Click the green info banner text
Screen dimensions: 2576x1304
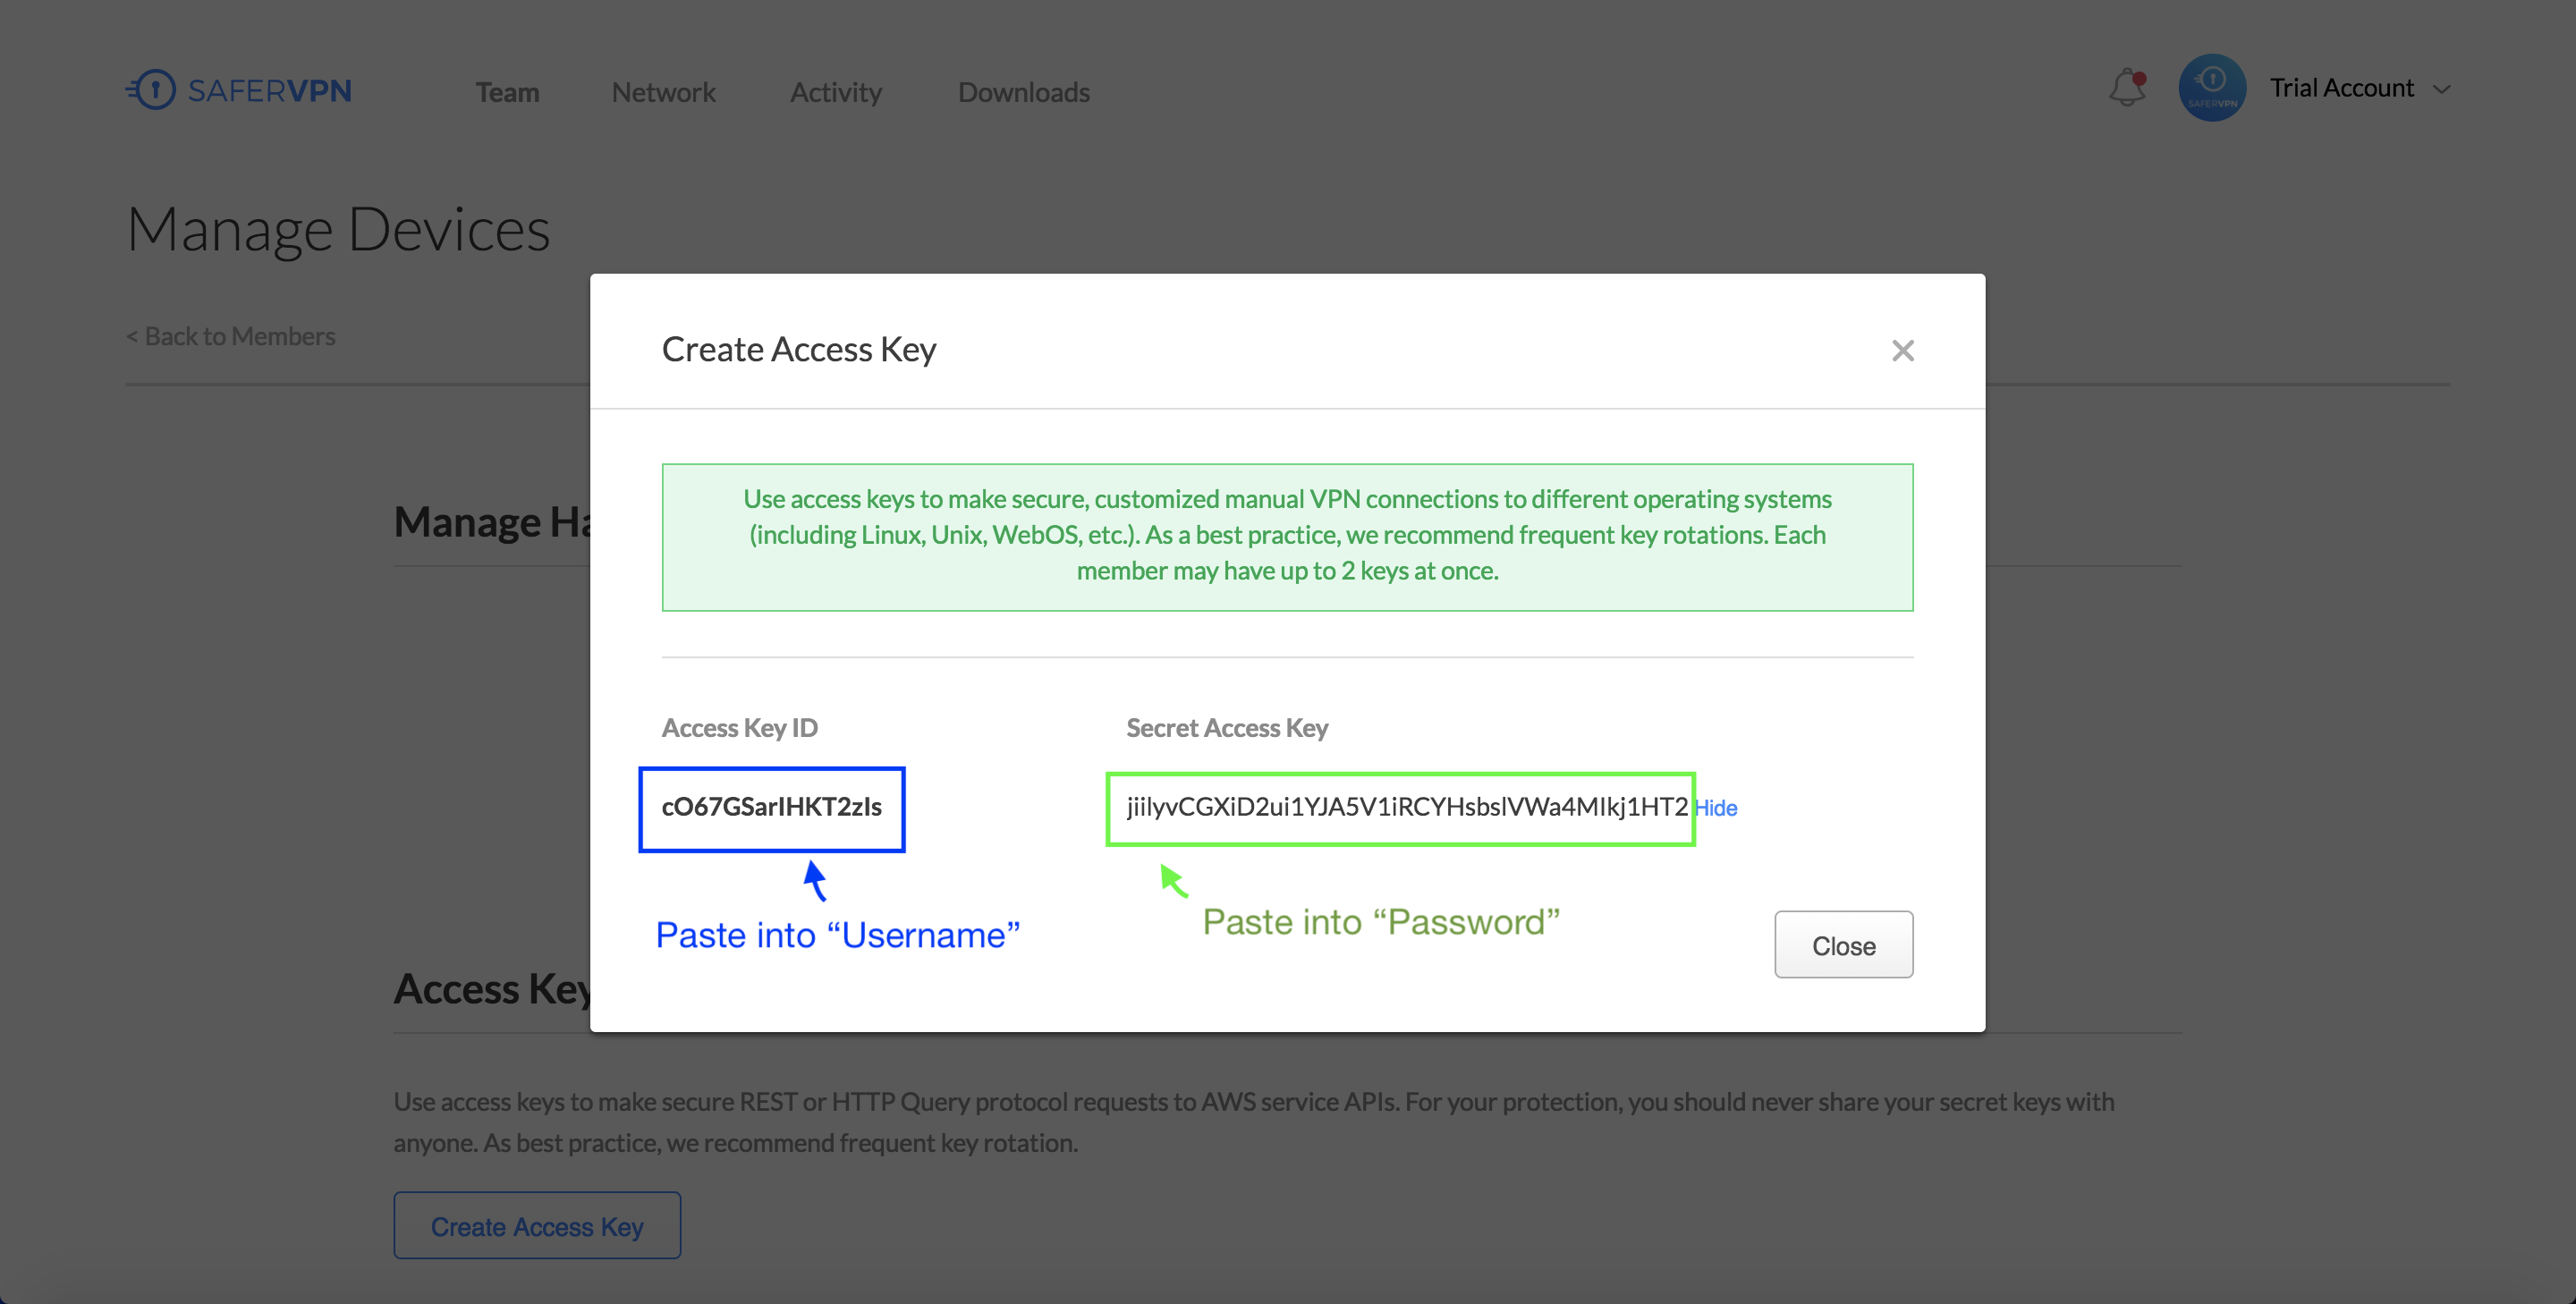[x=1287, y=535]
